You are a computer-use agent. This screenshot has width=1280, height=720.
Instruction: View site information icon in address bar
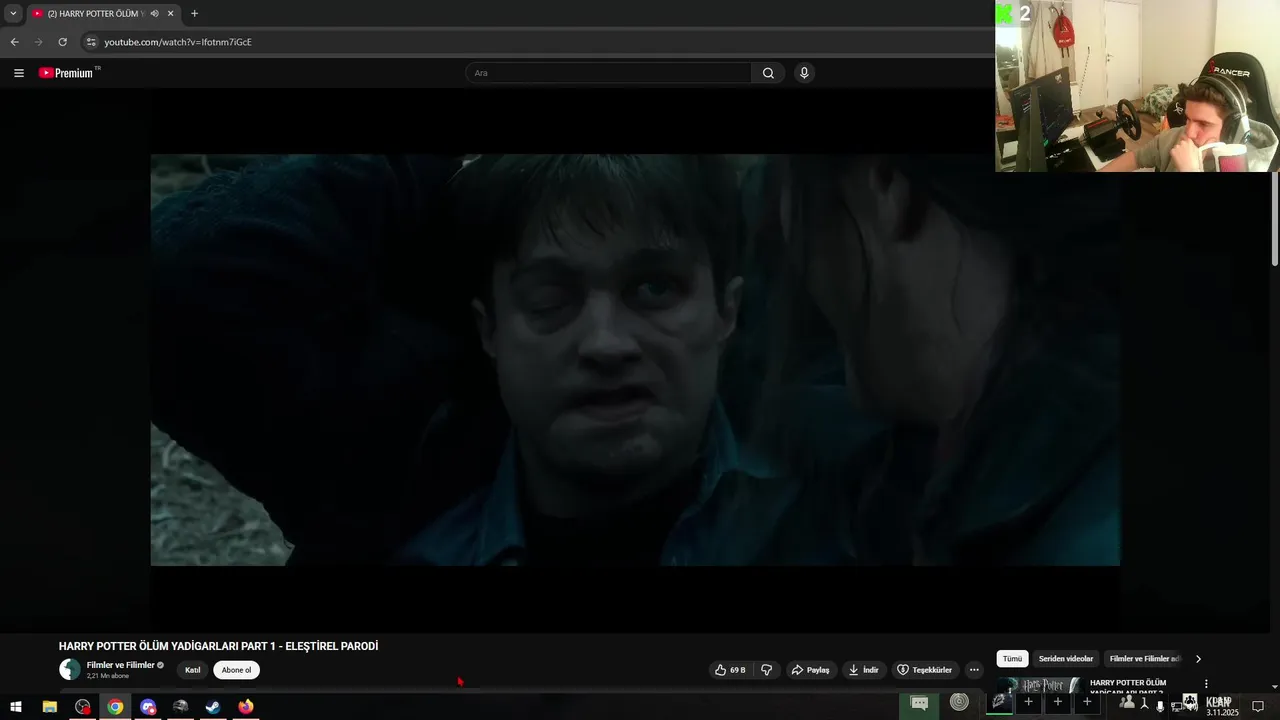coord(91,42)
